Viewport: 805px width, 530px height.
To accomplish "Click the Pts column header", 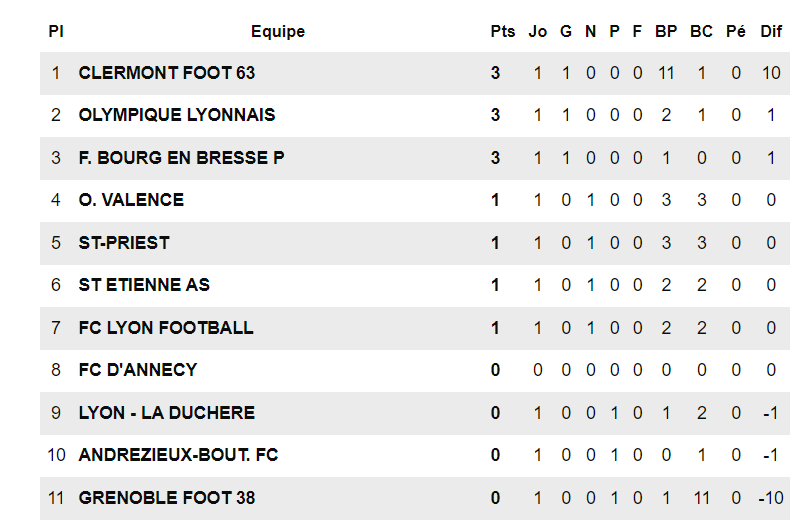I will pos(503,32).
